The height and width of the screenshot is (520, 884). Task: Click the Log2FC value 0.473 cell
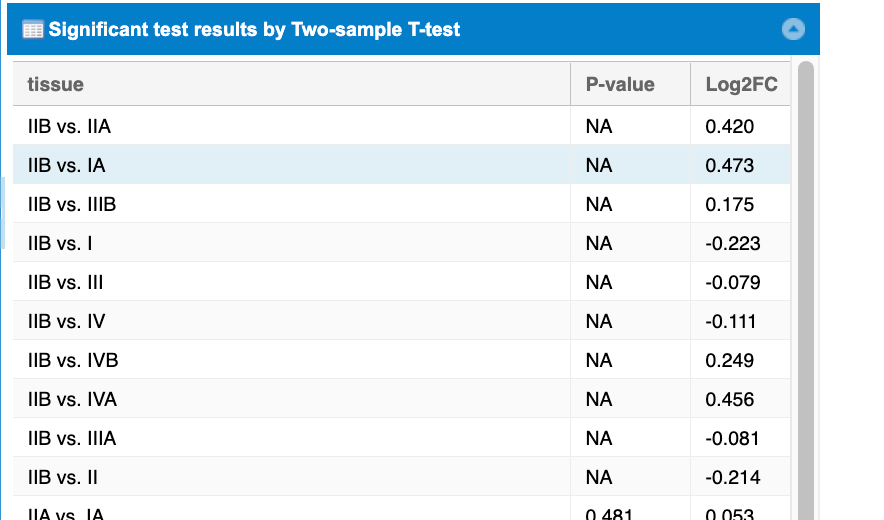730,166
